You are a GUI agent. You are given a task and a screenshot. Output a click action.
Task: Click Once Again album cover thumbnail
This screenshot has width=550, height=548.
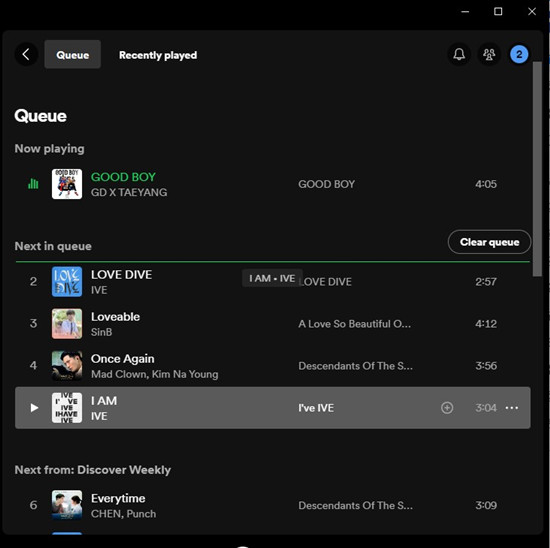pyautogui.click(x=67, y=366)
